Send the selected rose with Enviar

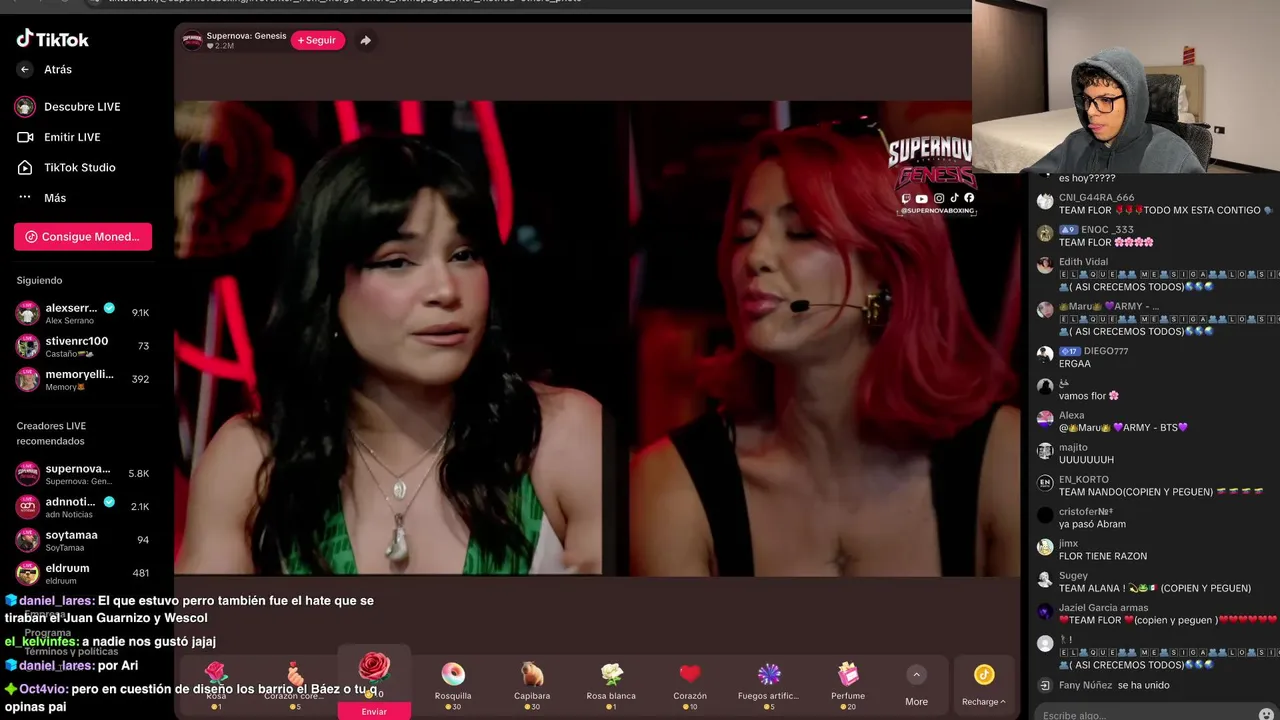pyautogui.click(x=374, y=711)
